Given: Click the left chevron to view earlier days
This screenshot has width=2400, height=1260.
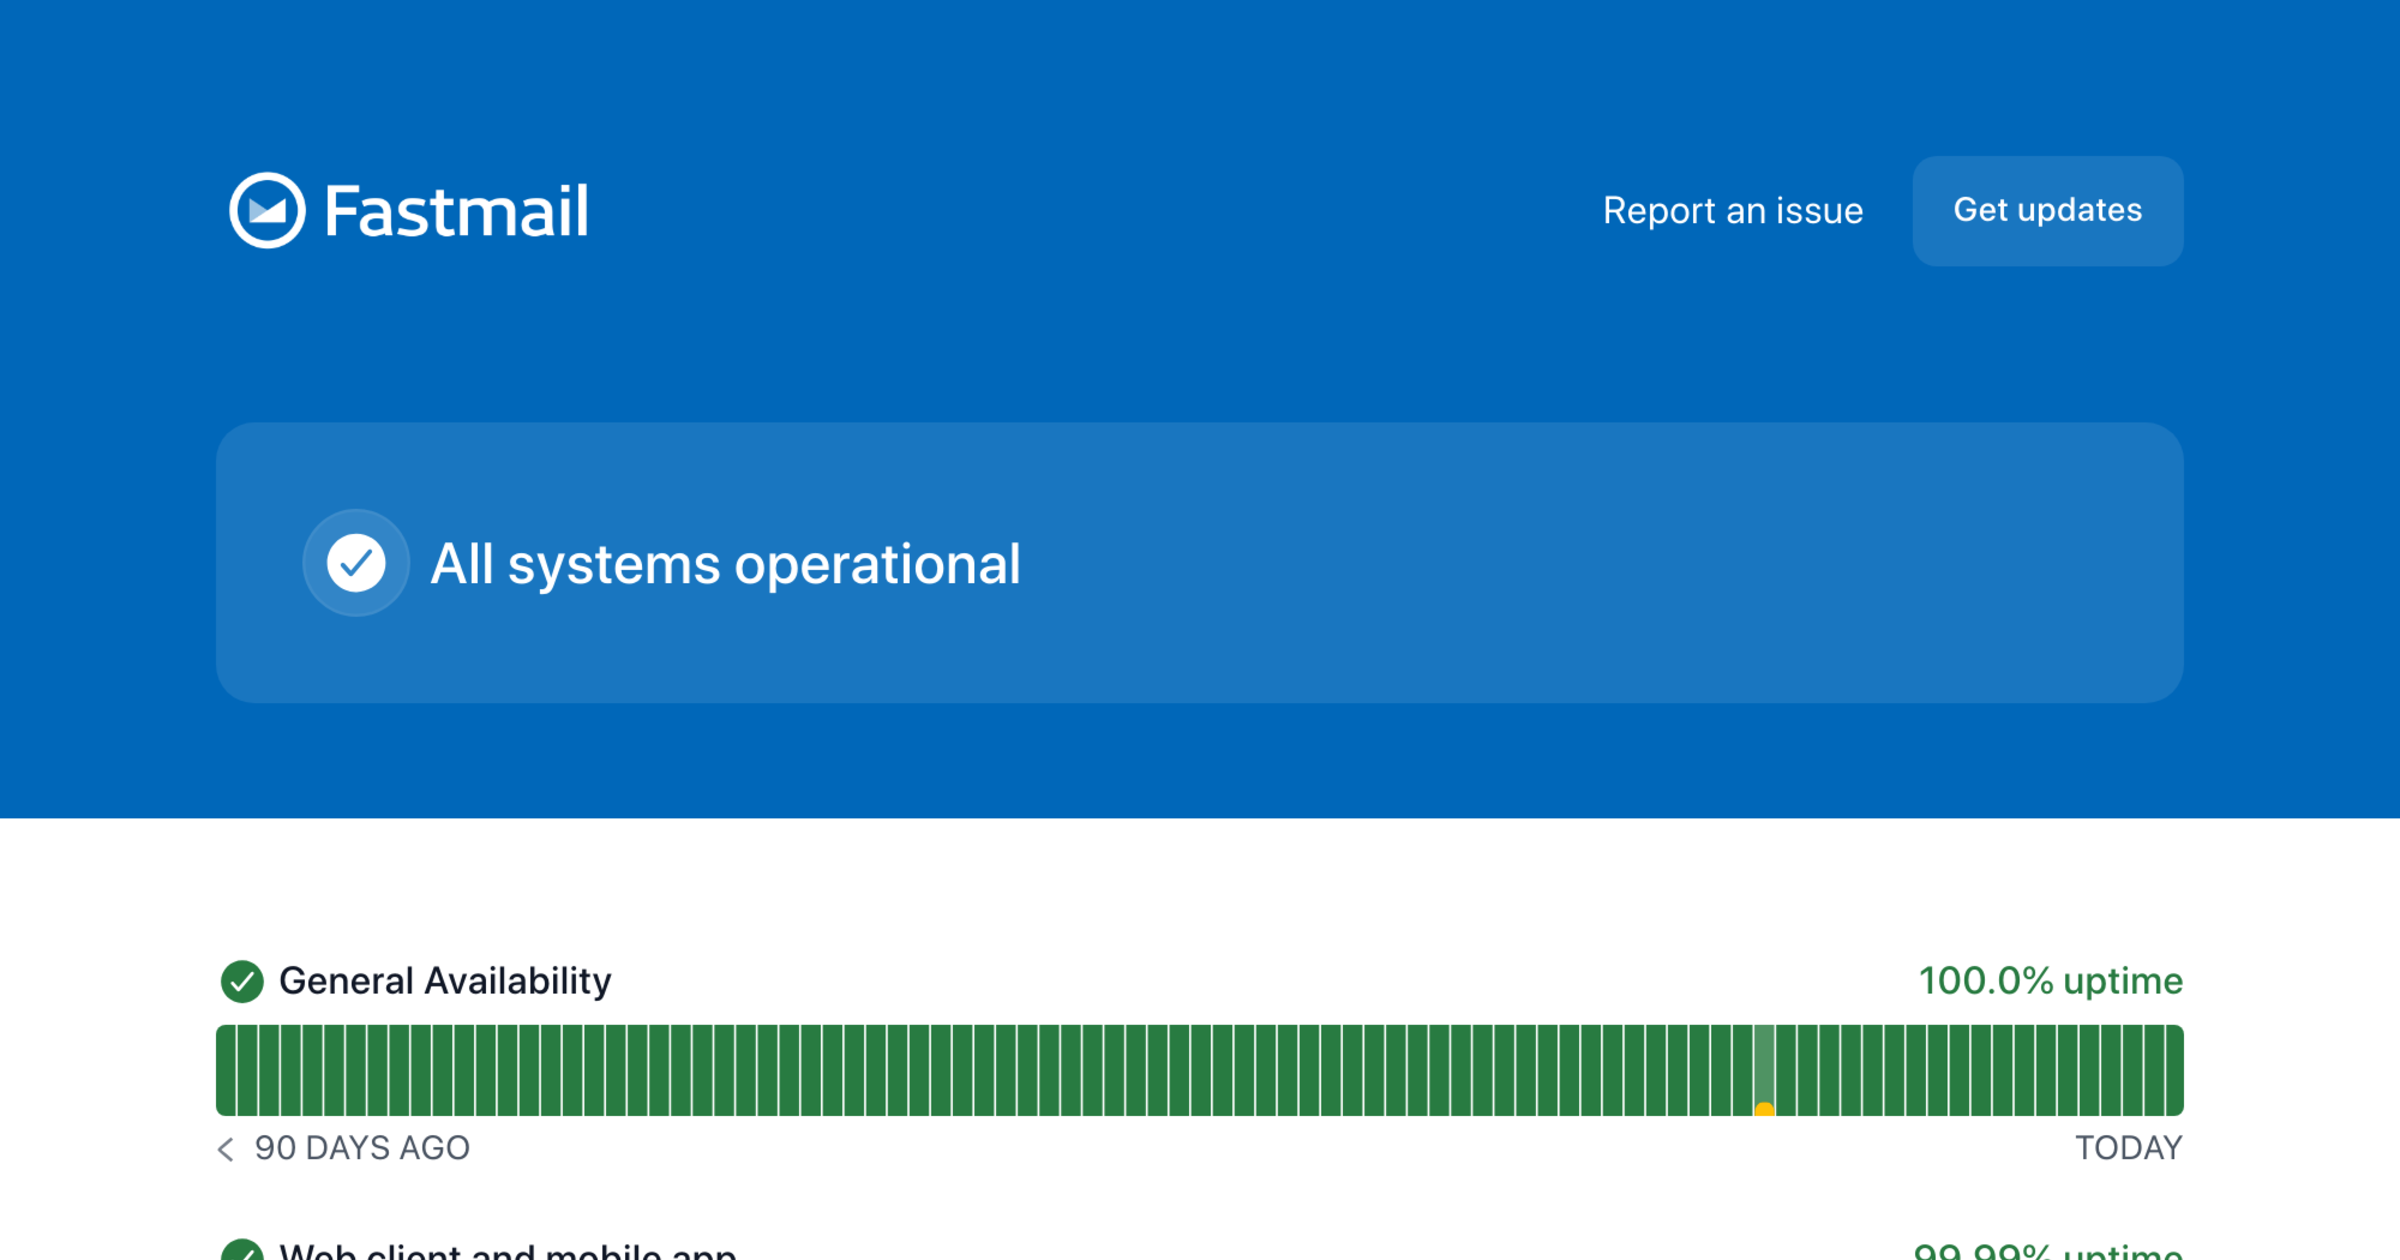Looking at the screenshot, I should click(226, 1149).
